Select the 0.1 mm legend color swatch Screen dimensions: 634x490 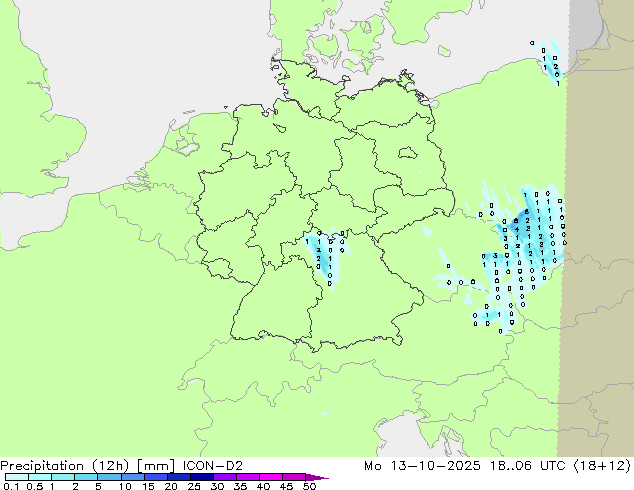tap(17, 477)
